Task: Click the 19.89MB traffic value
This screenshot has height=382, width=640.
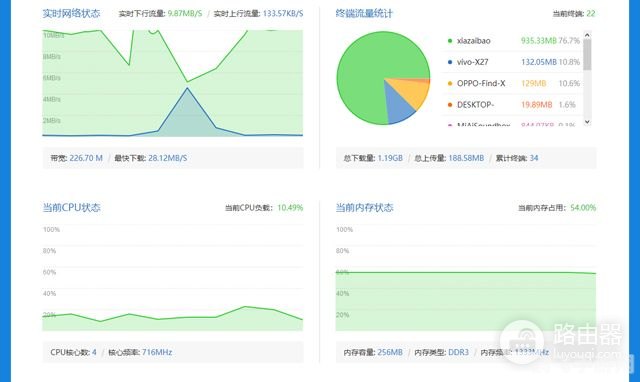Action: coord(536,104)
